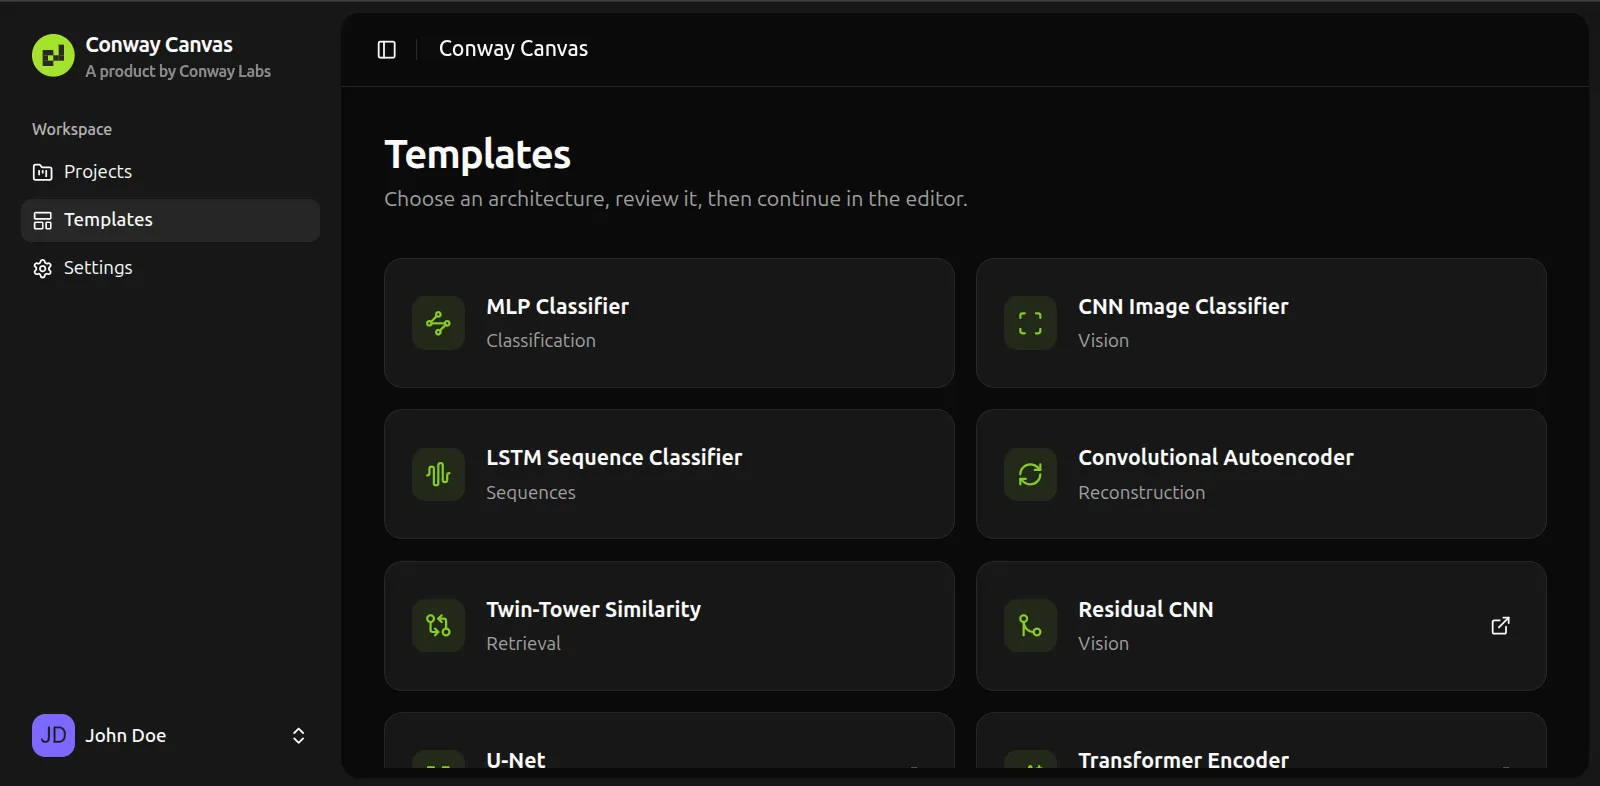
Task: Click the Templates layout icon
Action: (x=42, y=220)
